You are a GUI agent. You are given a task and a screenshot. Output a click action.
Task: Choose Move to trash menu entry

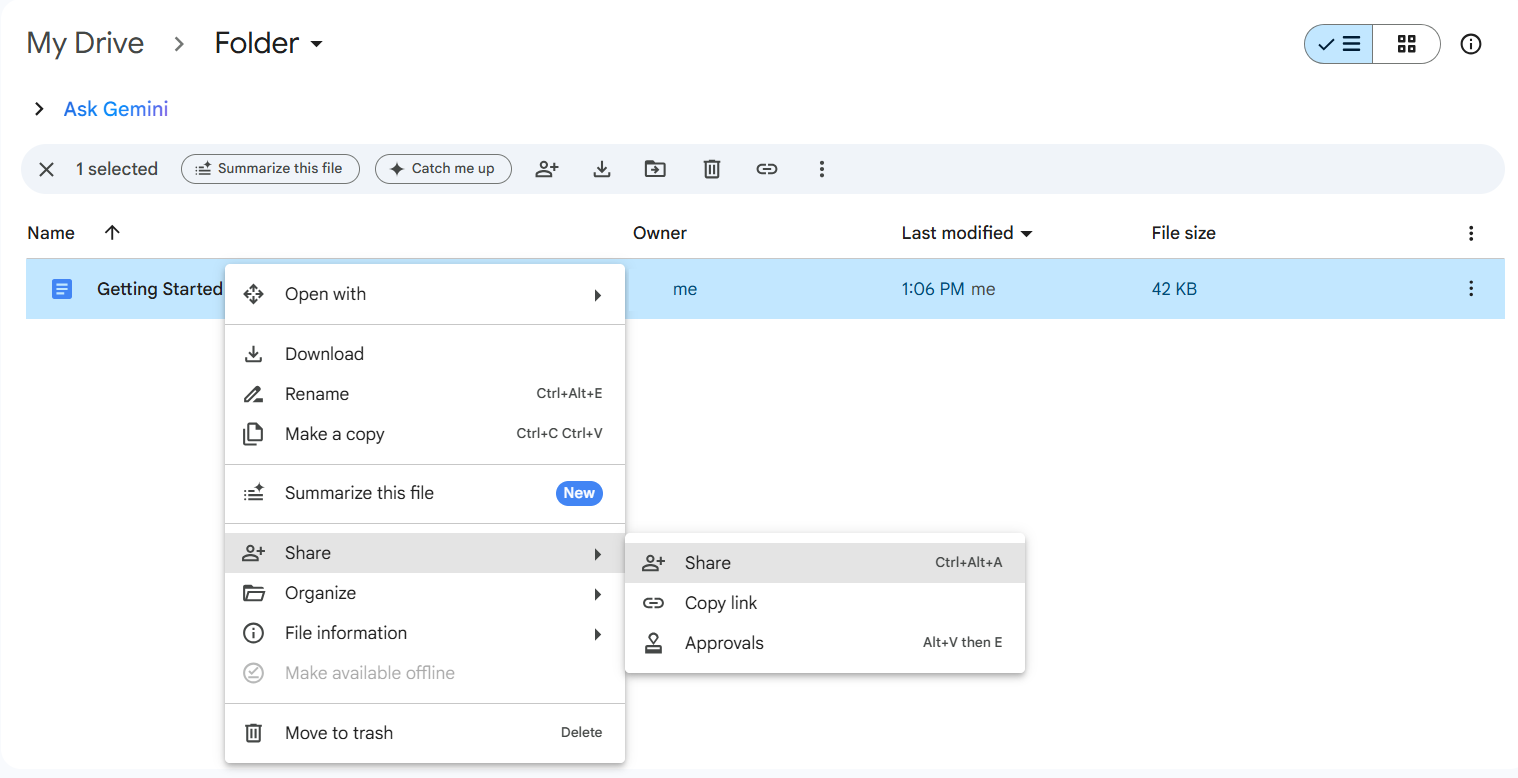point(425,733)
